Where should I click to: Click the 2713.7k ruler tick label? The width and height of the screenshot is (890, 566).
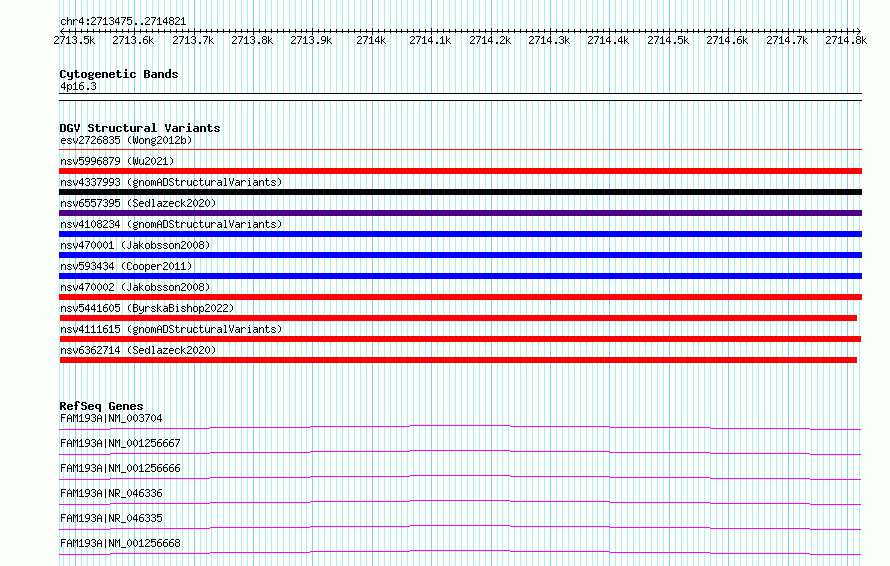click(193, 40)
